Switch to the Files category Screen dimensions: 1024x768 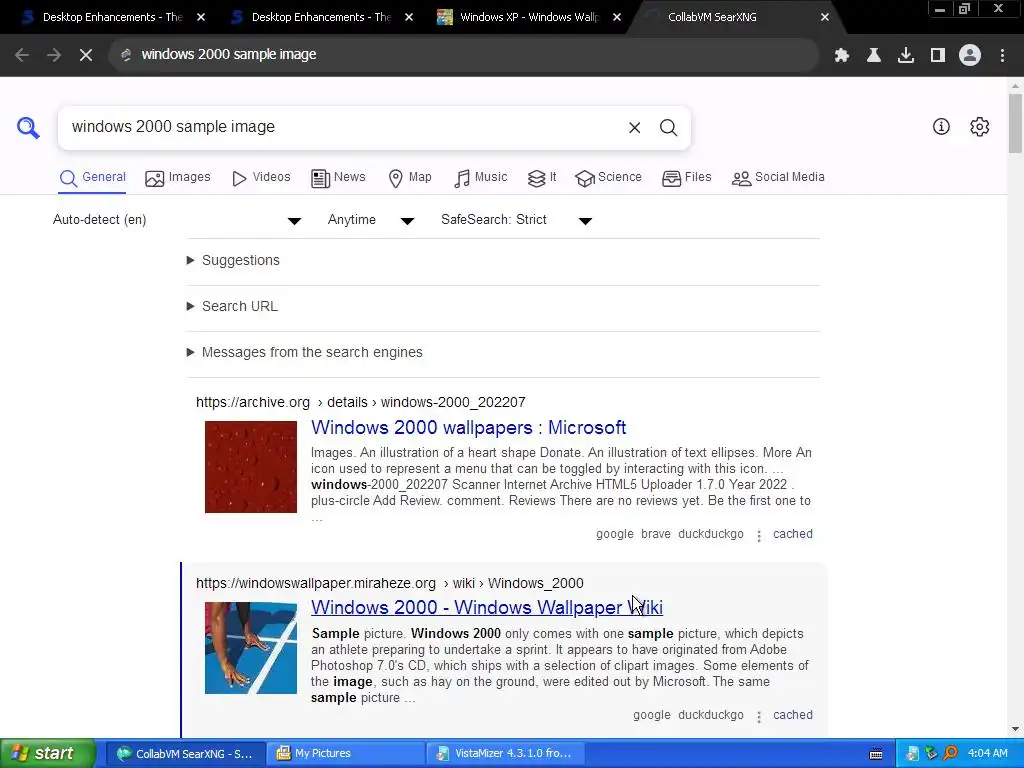[686, 178]
